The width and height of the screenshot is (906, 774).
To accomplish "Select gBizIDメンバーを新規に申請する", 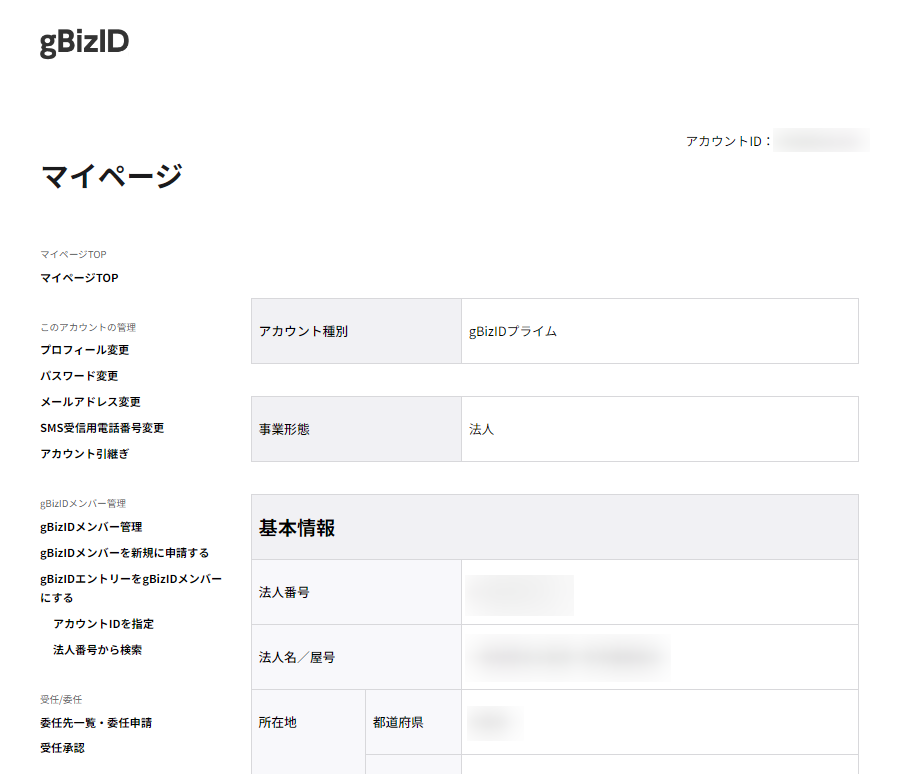I will (124, 553).
